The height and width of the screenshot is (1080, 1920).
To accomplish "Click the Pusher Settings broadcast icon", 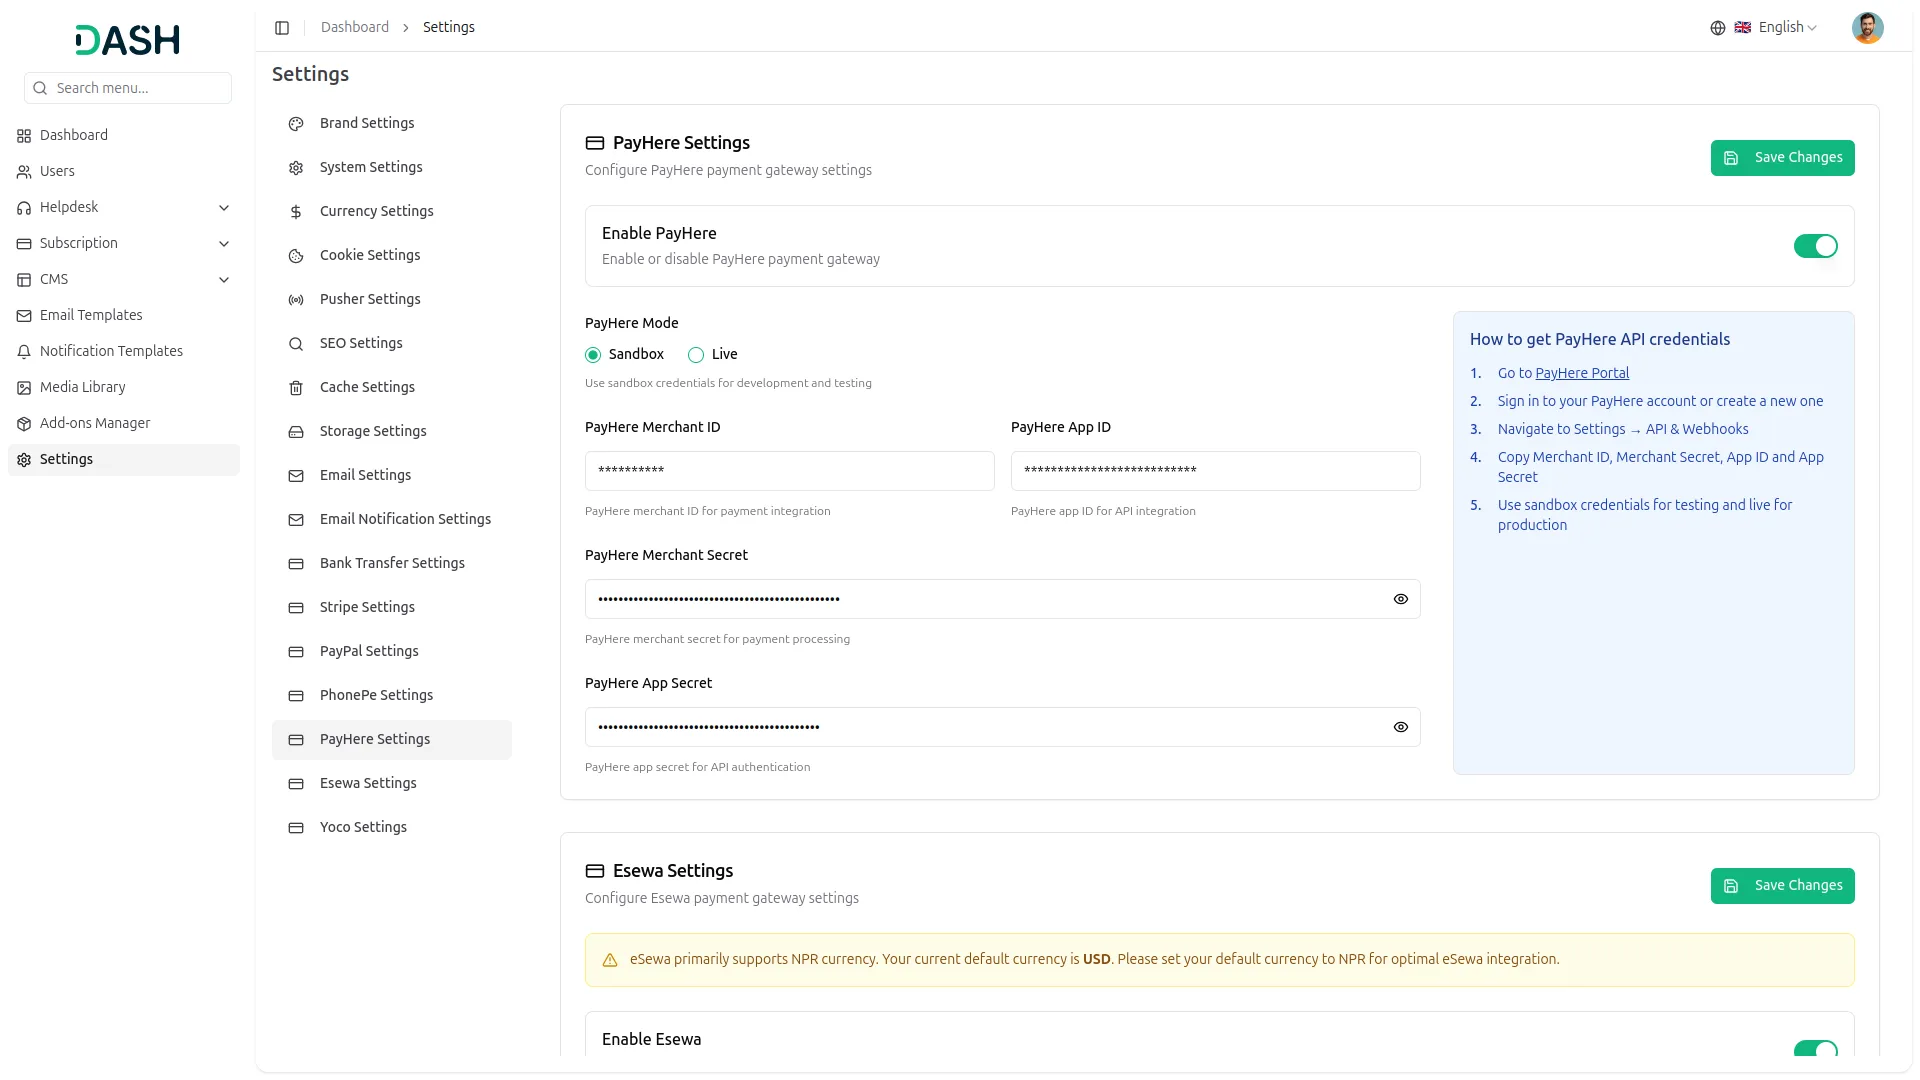I will tap(296, 300).
